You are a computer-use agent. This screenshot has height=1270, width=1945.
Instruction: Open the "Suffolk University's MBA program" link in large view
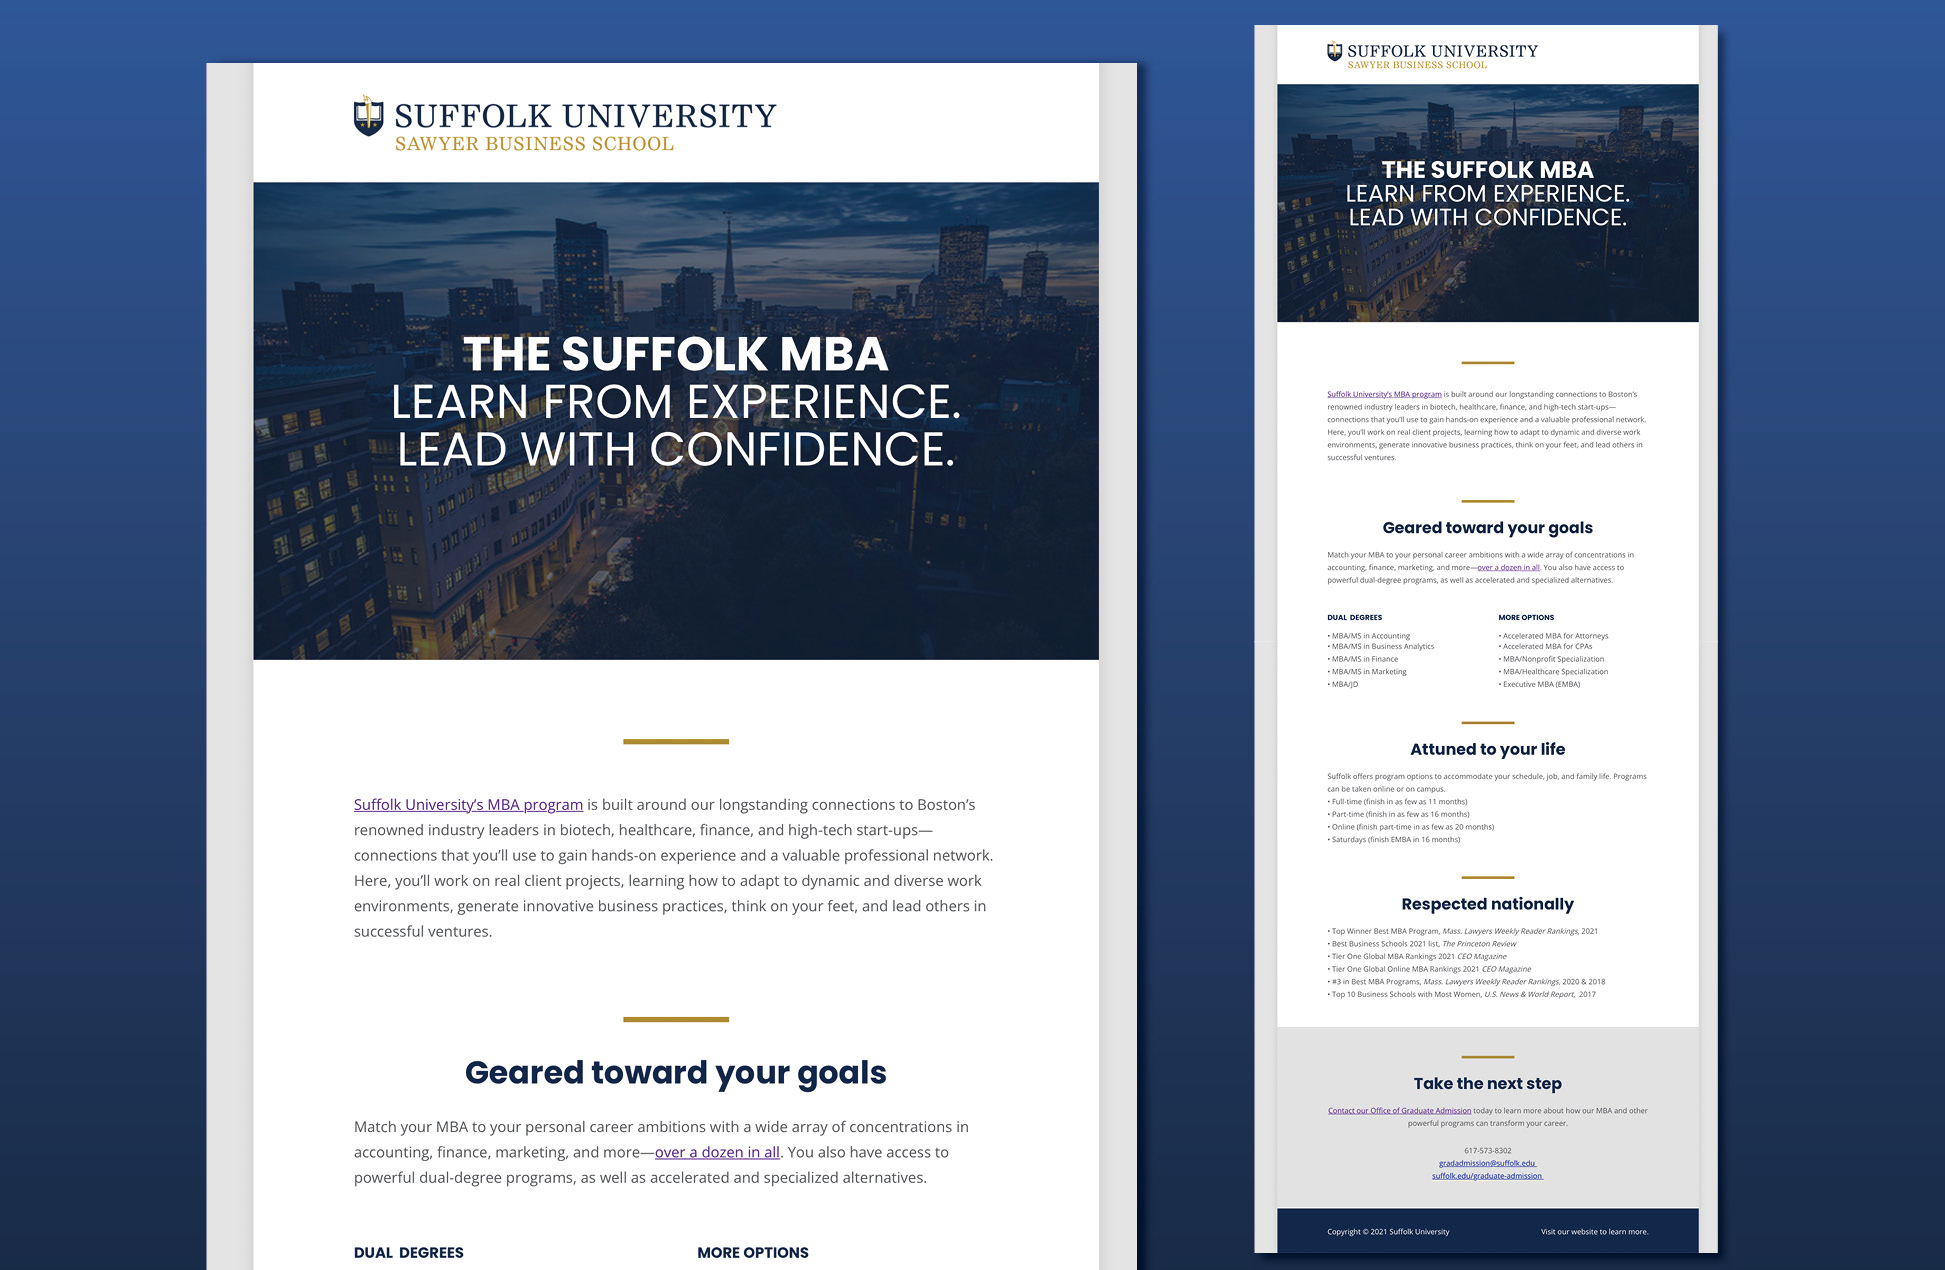coord(468,804)
